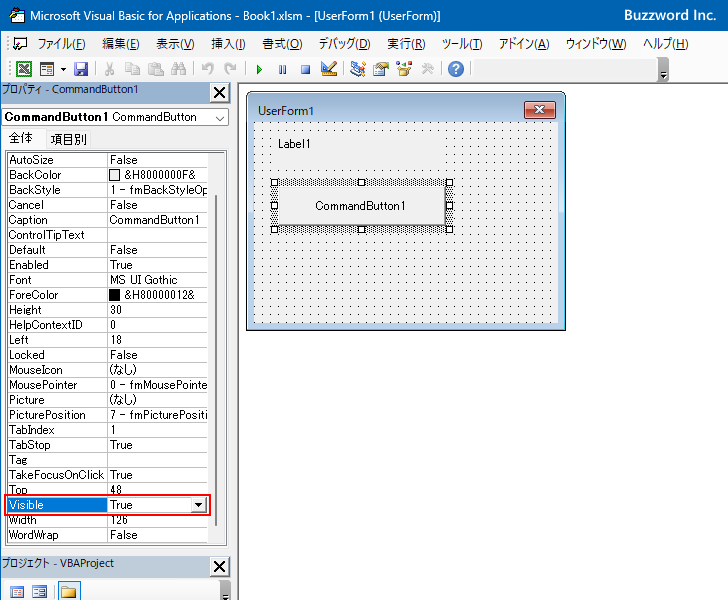Viewport: 728px width, 600px height.
Task: Open the Object Browser icon
Action: pos(404,69)
